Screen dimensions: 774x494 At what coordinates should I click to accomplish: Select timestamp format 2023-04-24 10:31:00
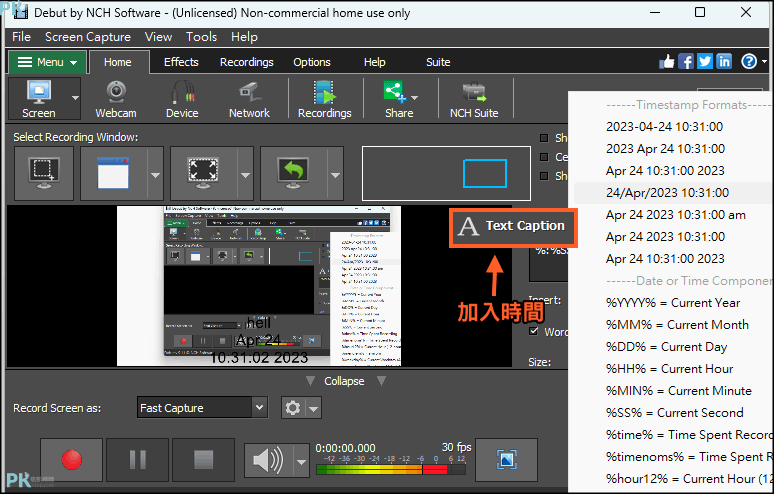click(x=664, y=127)
